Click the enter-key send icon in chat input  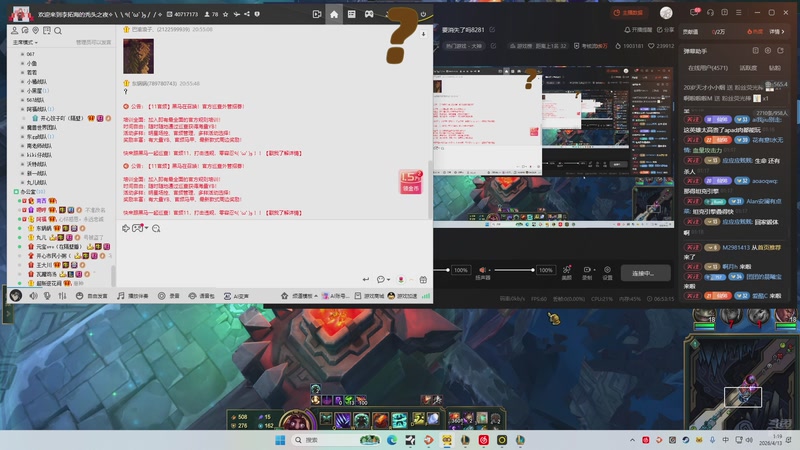point(365,280)
